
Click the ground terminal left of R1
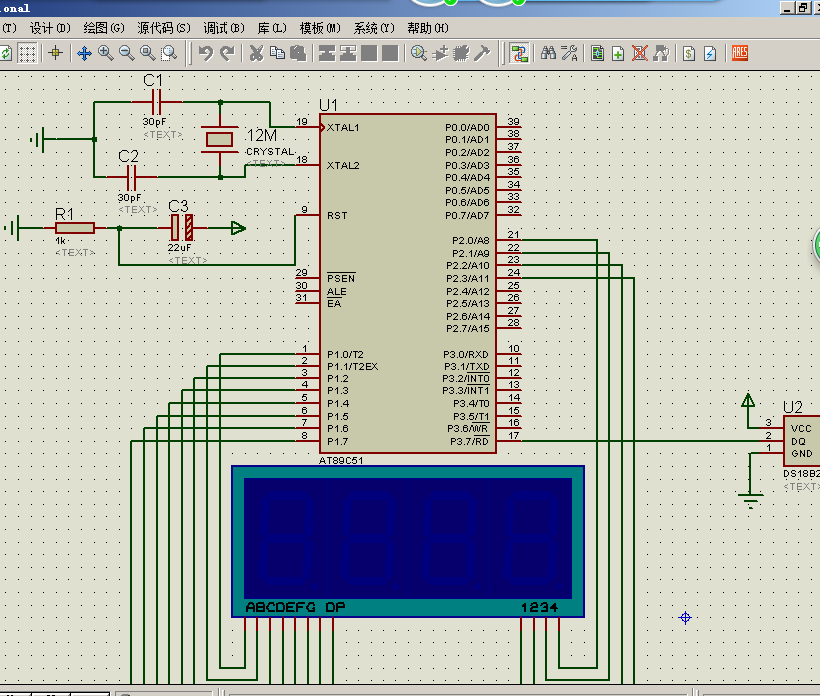click(x=13, y=227)
